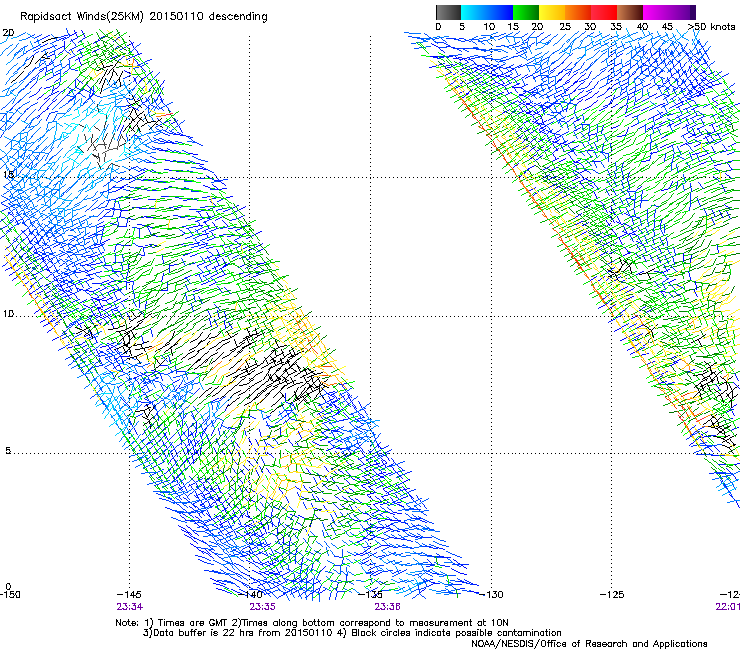The height and width of the screenshot is (650, 740).
Task: Click the green 15-20 knots legend swatch
Action: (x=526, y=12)
